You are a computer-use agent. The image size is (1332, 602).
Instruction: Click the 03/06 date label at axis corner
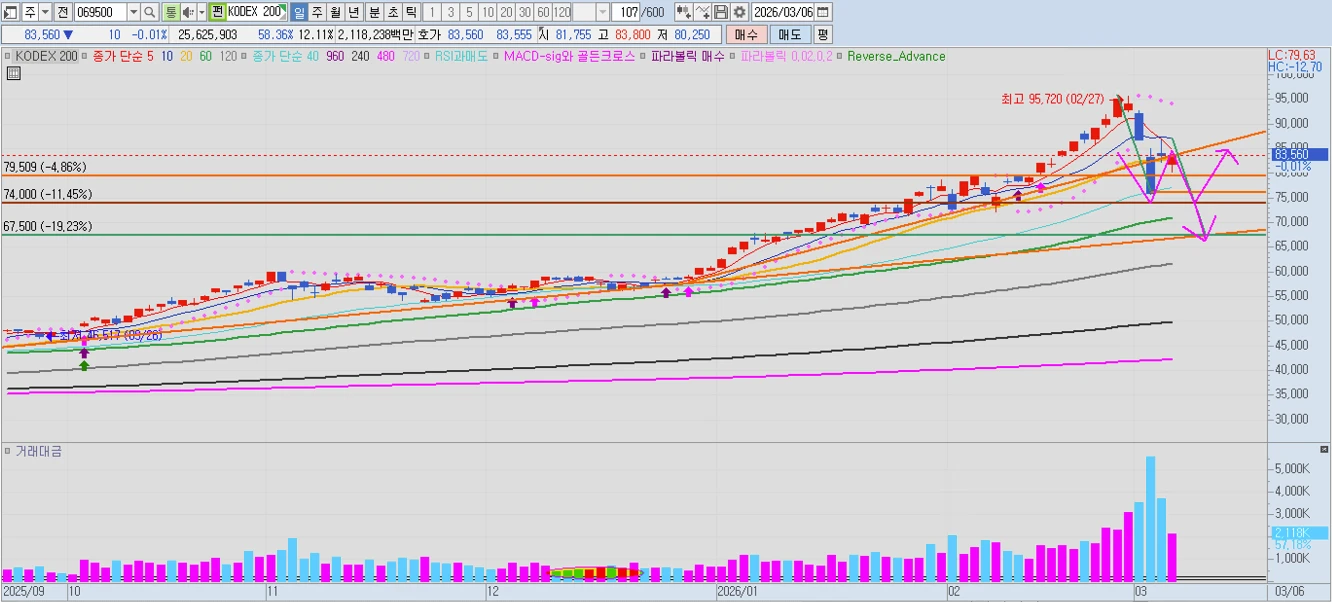pos(1288,592)
